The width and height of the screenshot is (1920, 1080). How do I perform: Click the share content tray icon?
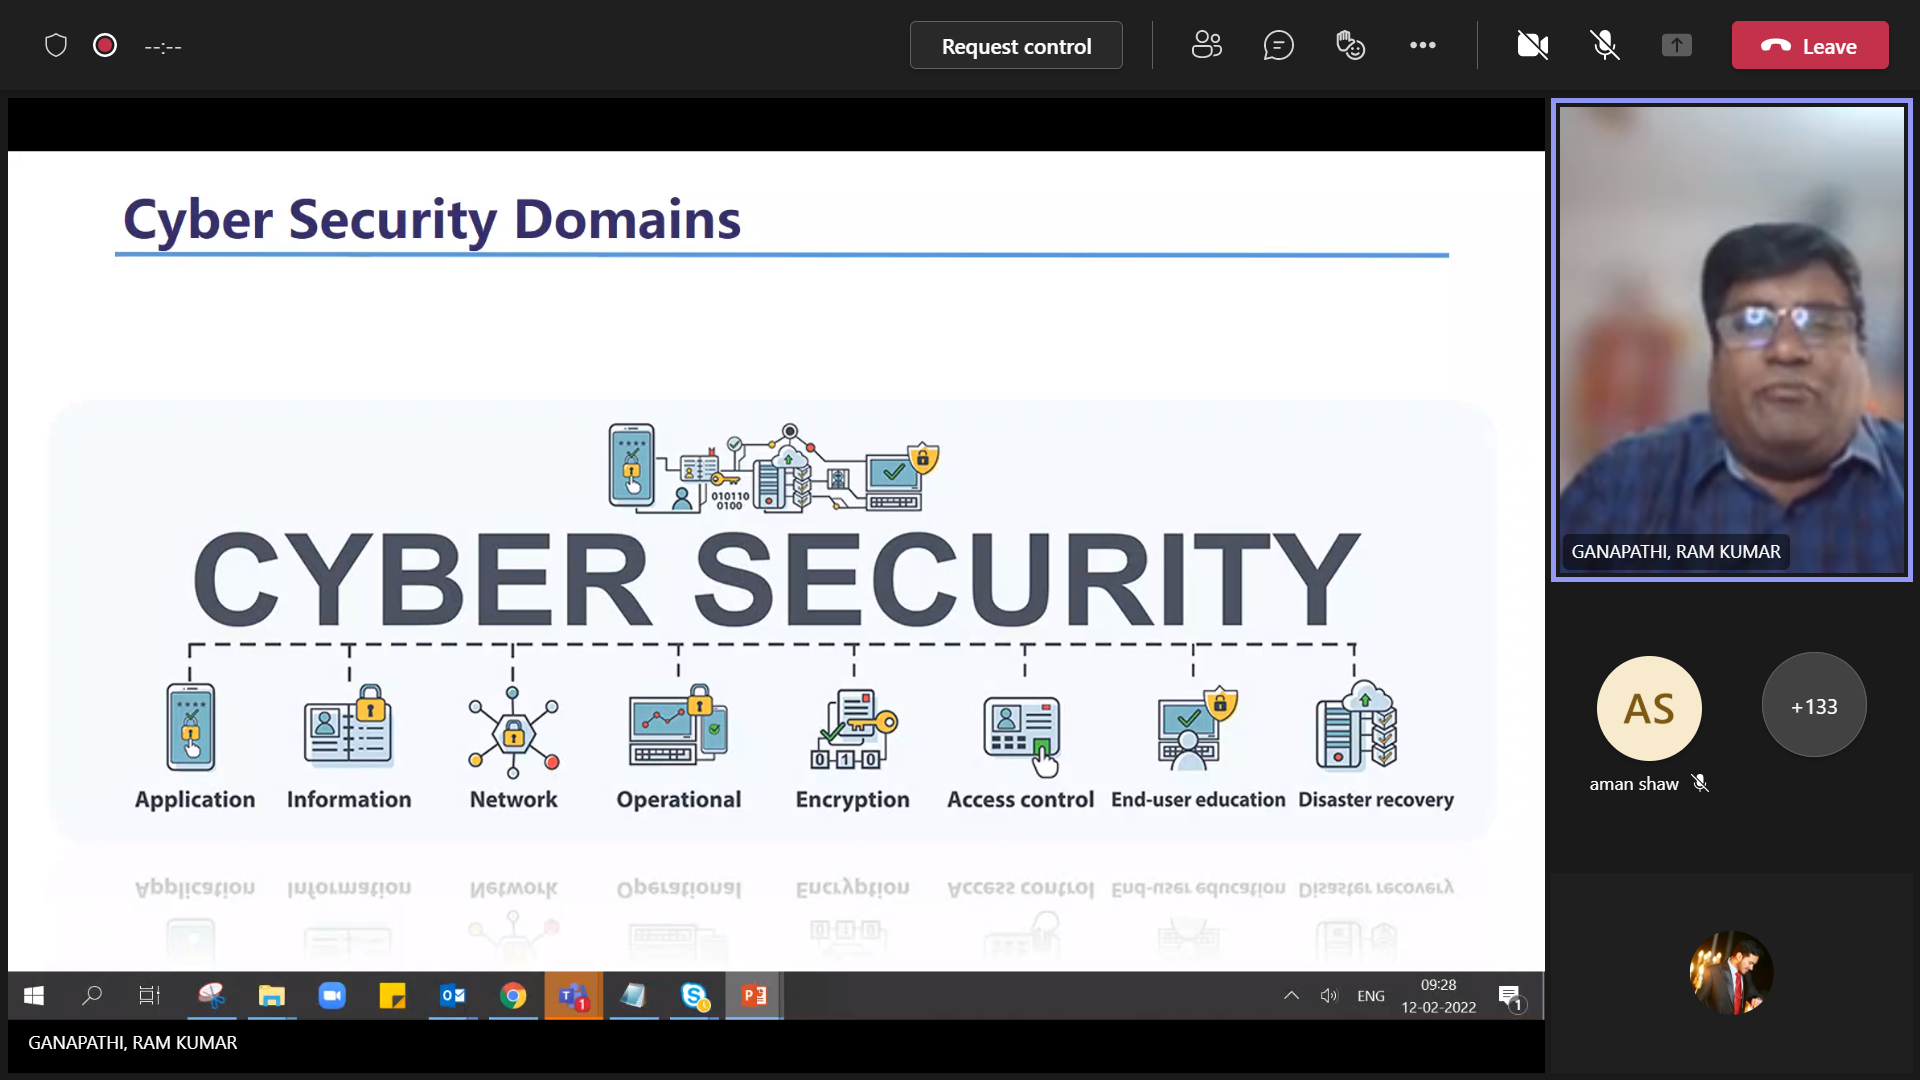(1677, 45)
